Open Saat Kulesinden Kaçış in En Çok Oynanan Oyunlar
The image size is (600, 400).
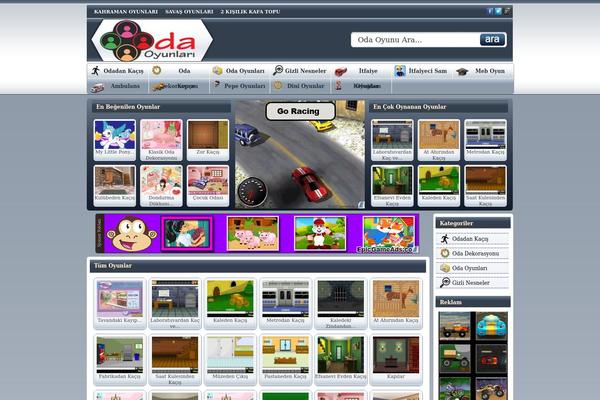485,181
